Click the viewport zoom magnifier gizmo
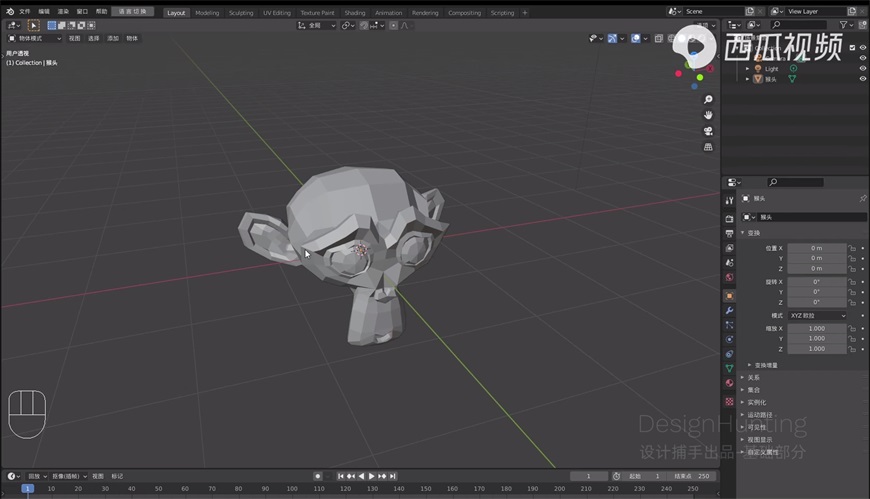 (708, 99)
